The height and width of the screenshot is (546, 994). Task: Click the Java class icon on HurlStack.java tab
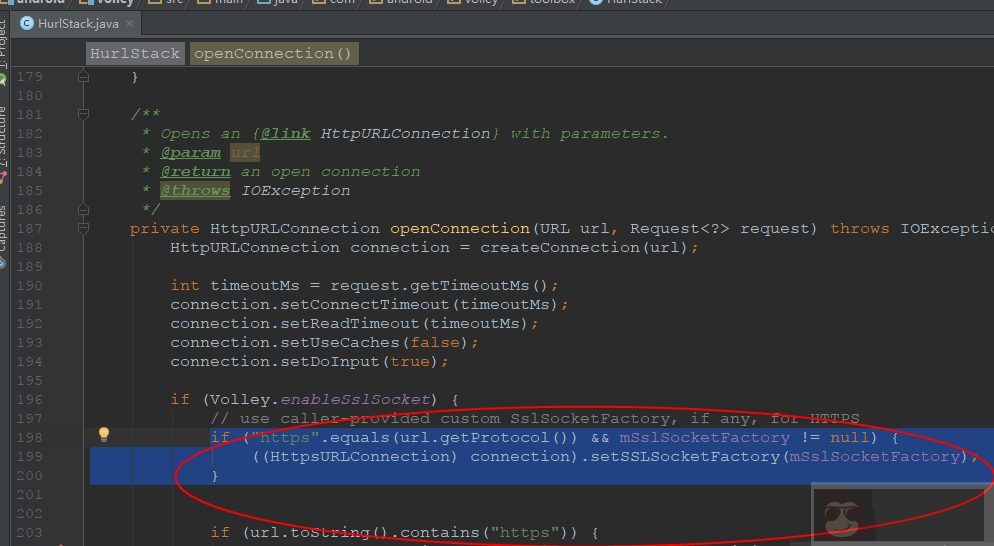point(27,23)
